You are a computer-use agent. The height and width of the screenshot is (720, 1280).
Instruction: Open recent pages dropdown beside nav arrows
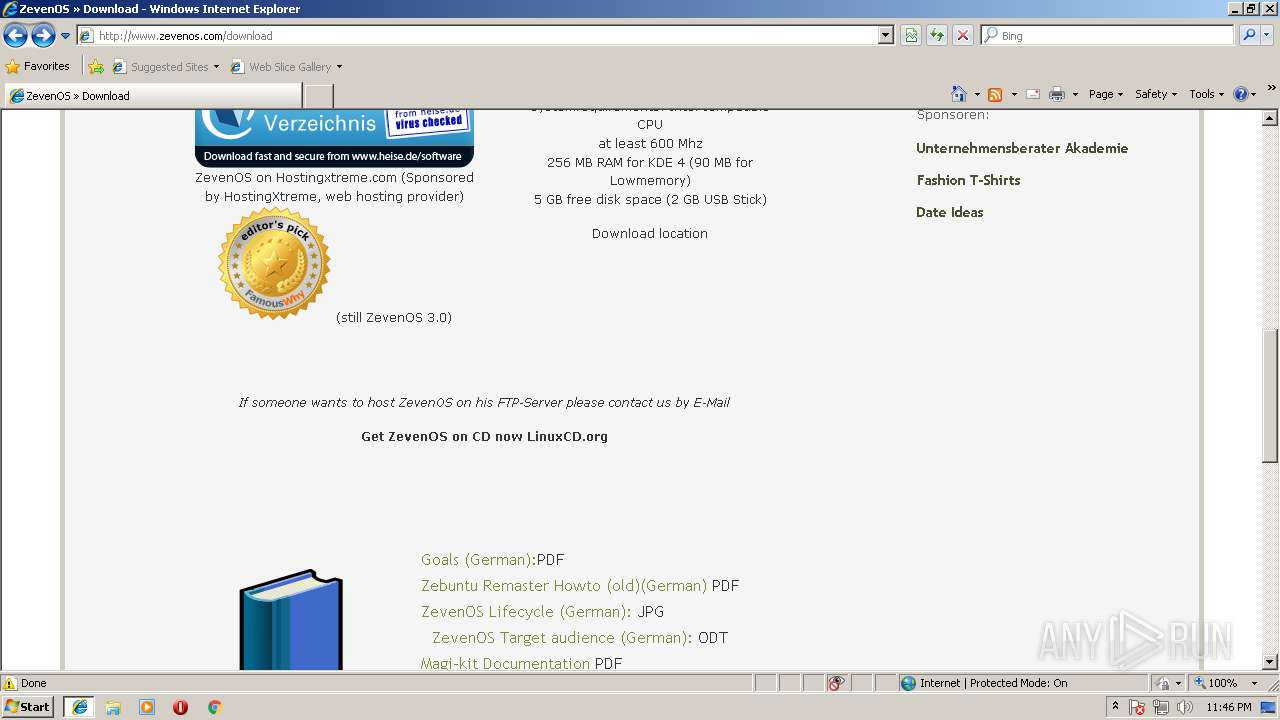66,36
